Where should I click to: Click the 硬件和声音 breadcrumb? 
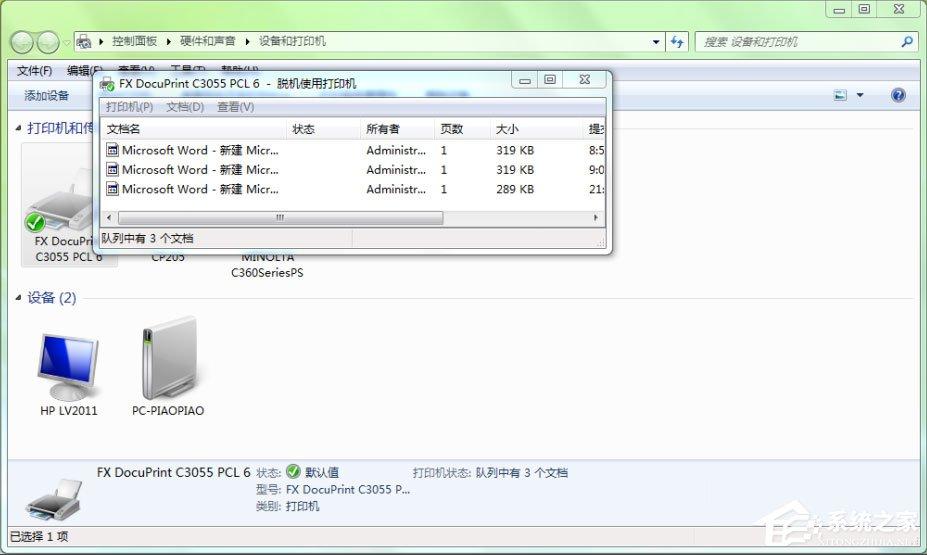[x=208, y=41]
